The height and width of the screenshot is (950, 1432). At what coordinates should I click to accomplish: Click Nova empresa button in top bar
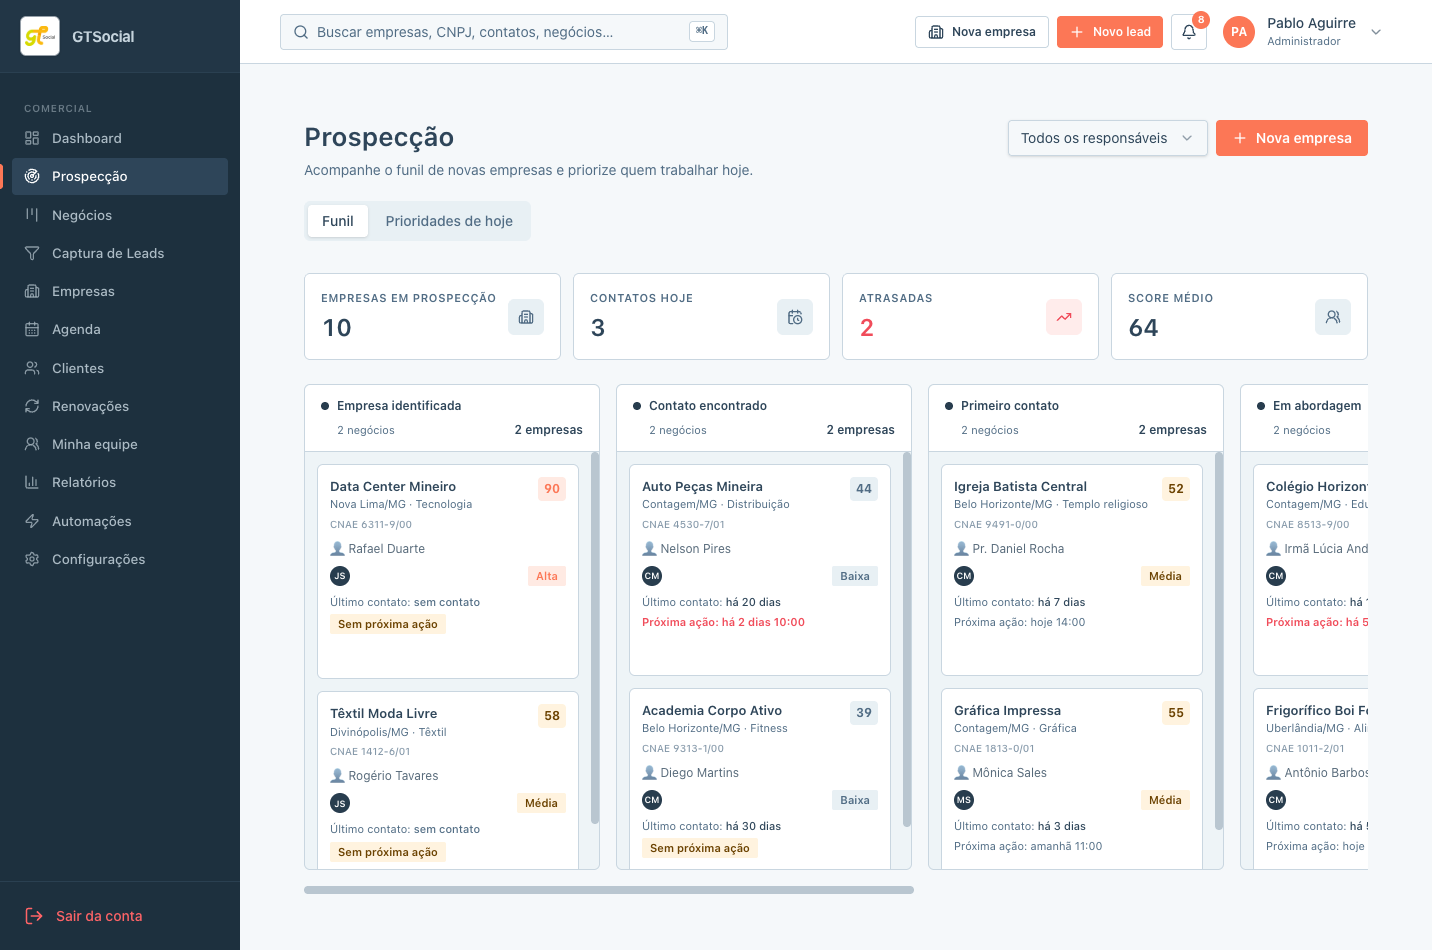click(982, 32)
